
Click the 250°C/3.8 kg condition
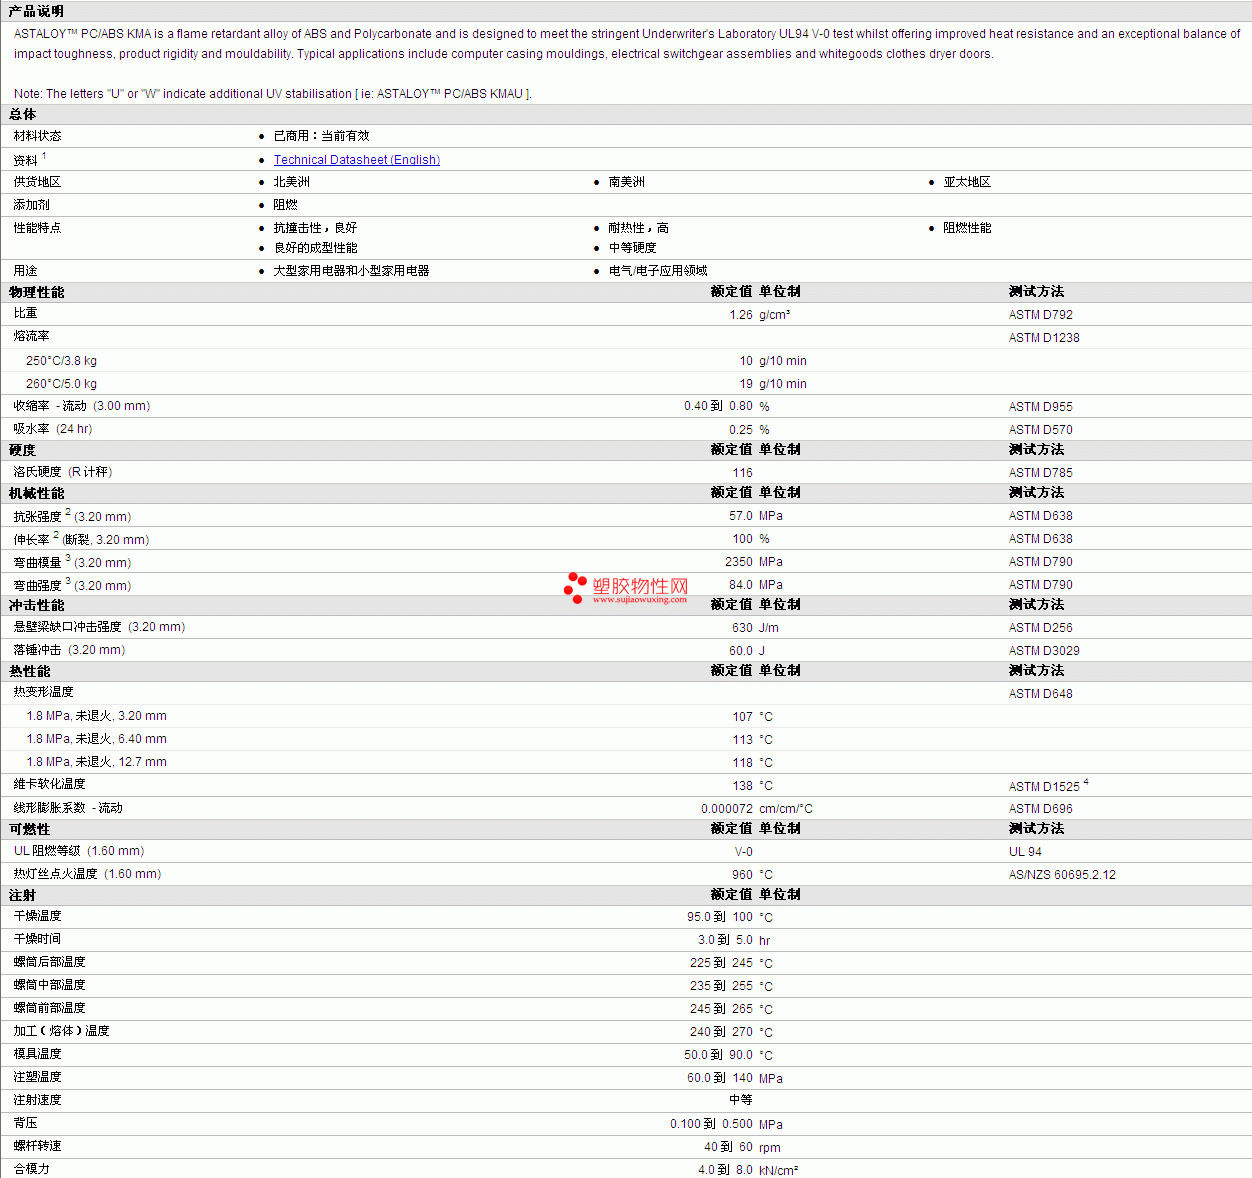(62, 361)
